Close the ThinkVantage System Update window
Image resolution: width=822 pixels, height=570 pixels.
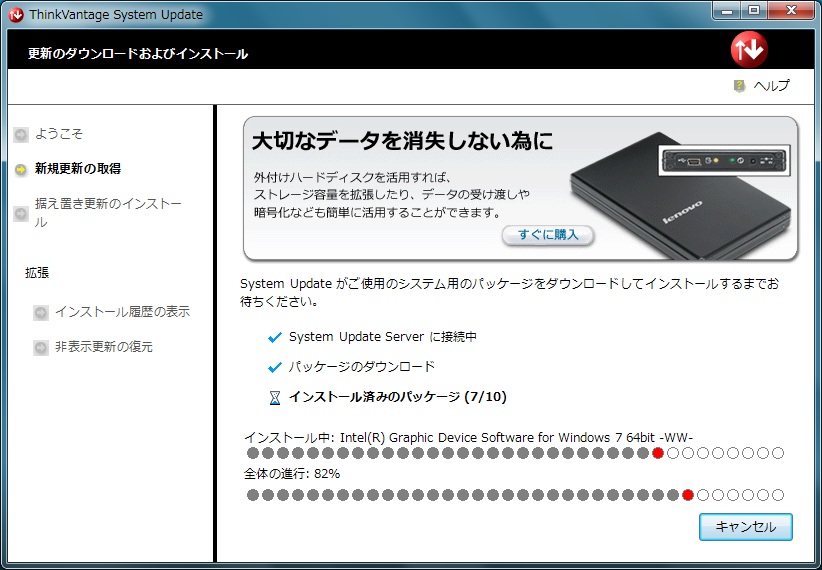coord(792,11)
